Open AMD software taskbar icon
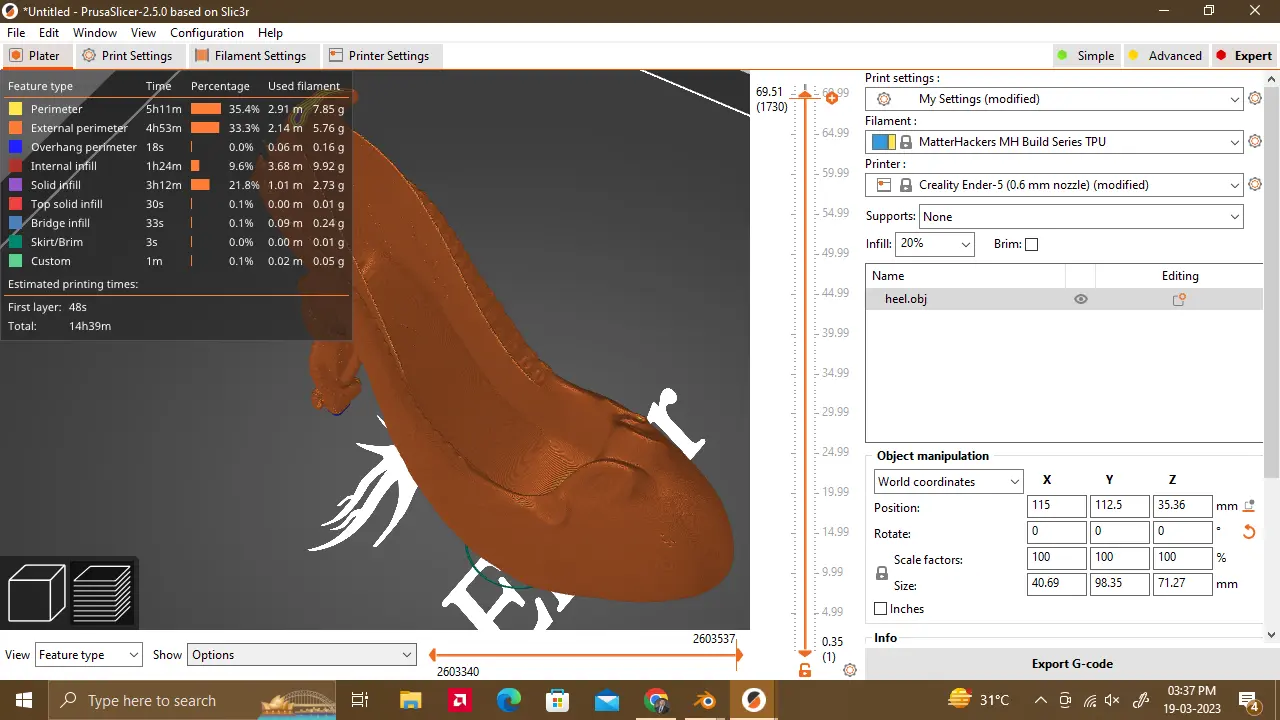 [460, 700]
